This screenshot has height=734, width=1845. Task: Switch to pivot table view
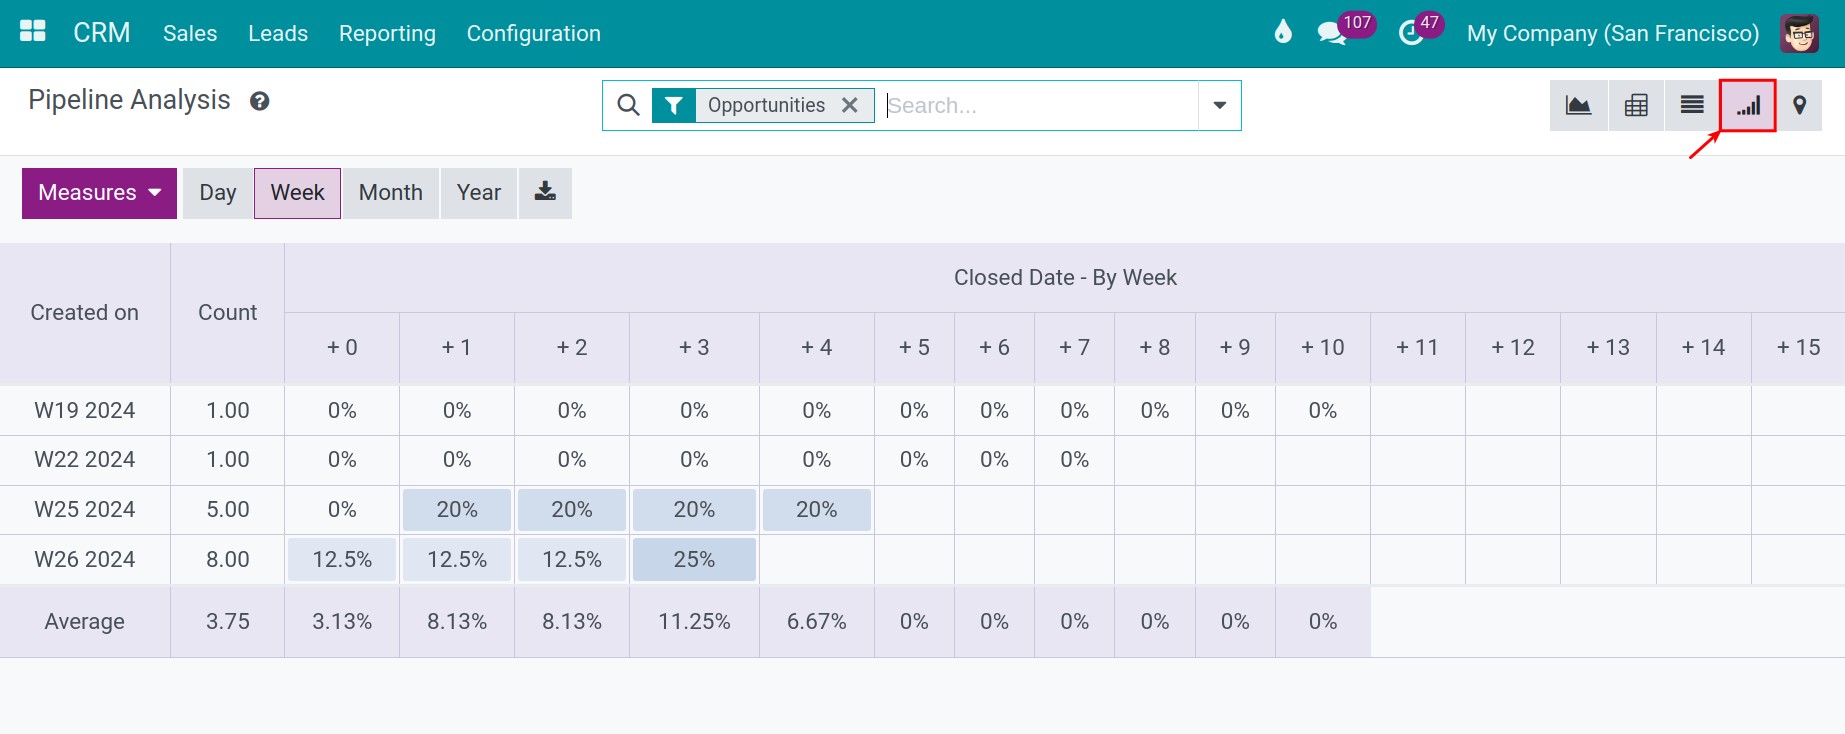[1636, 105]
